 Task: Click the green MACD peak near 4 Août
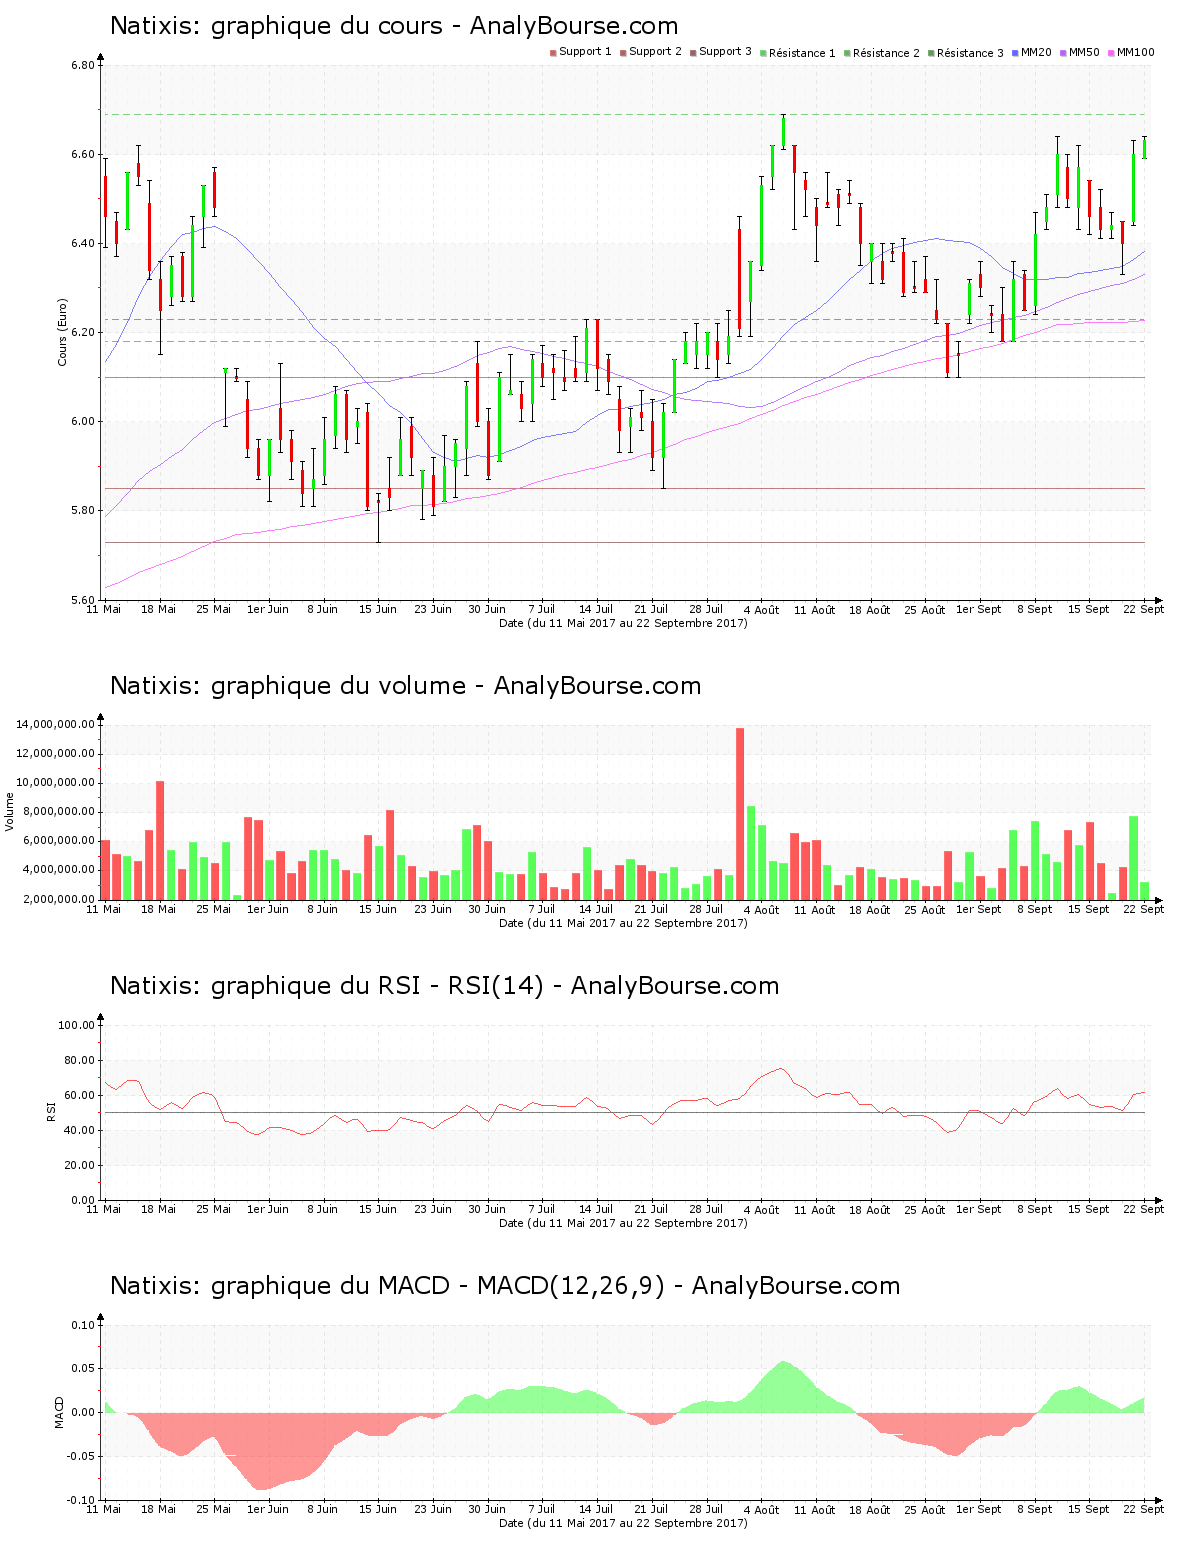[784, 1386]
